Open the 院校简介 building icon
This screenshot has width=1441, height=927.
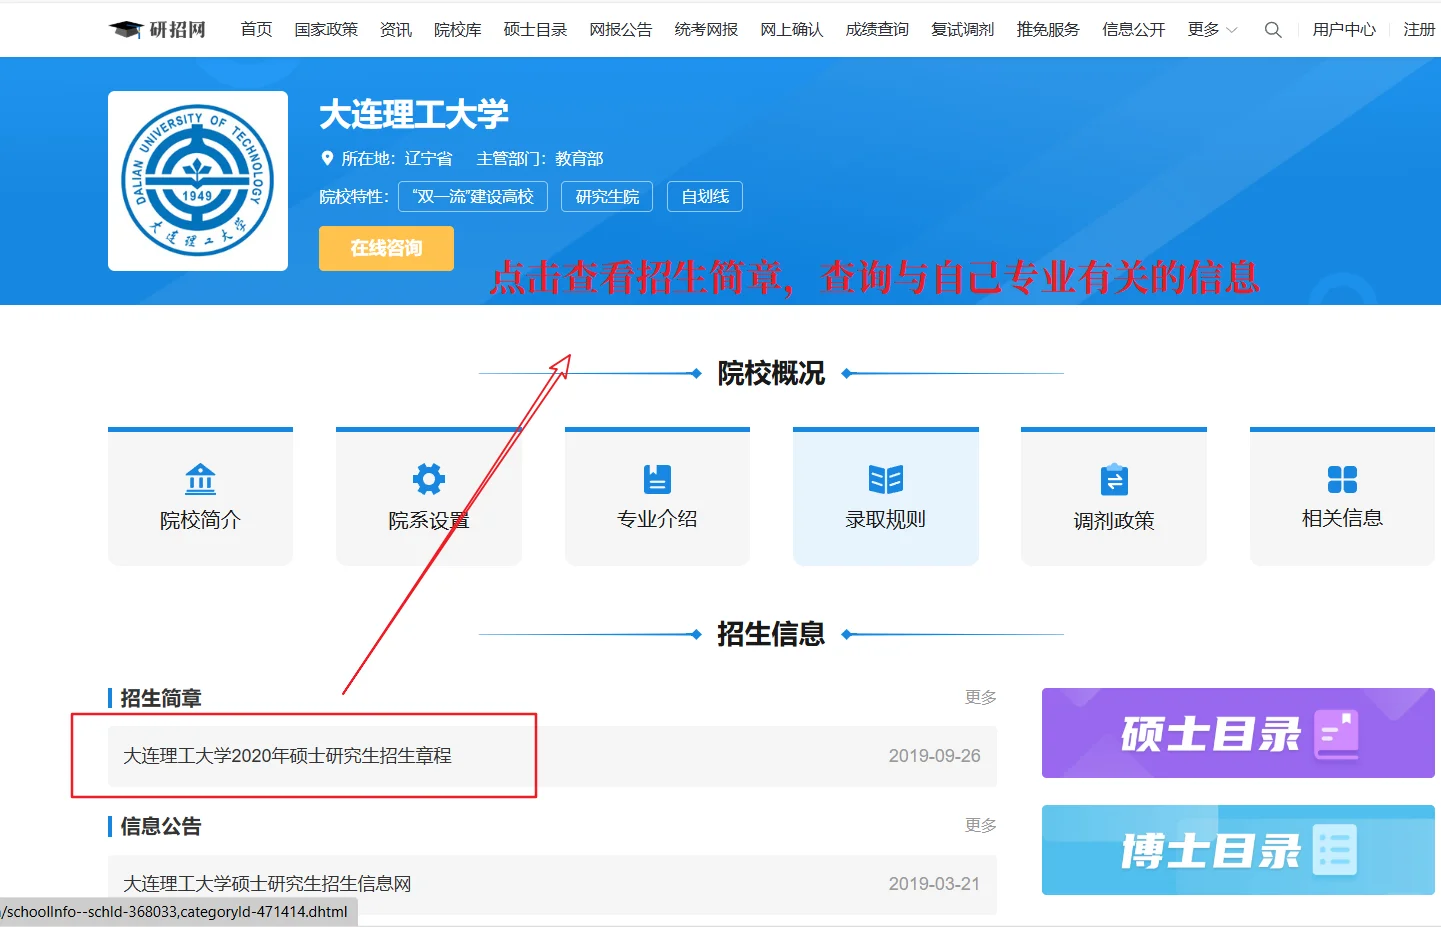coord(200,479)
